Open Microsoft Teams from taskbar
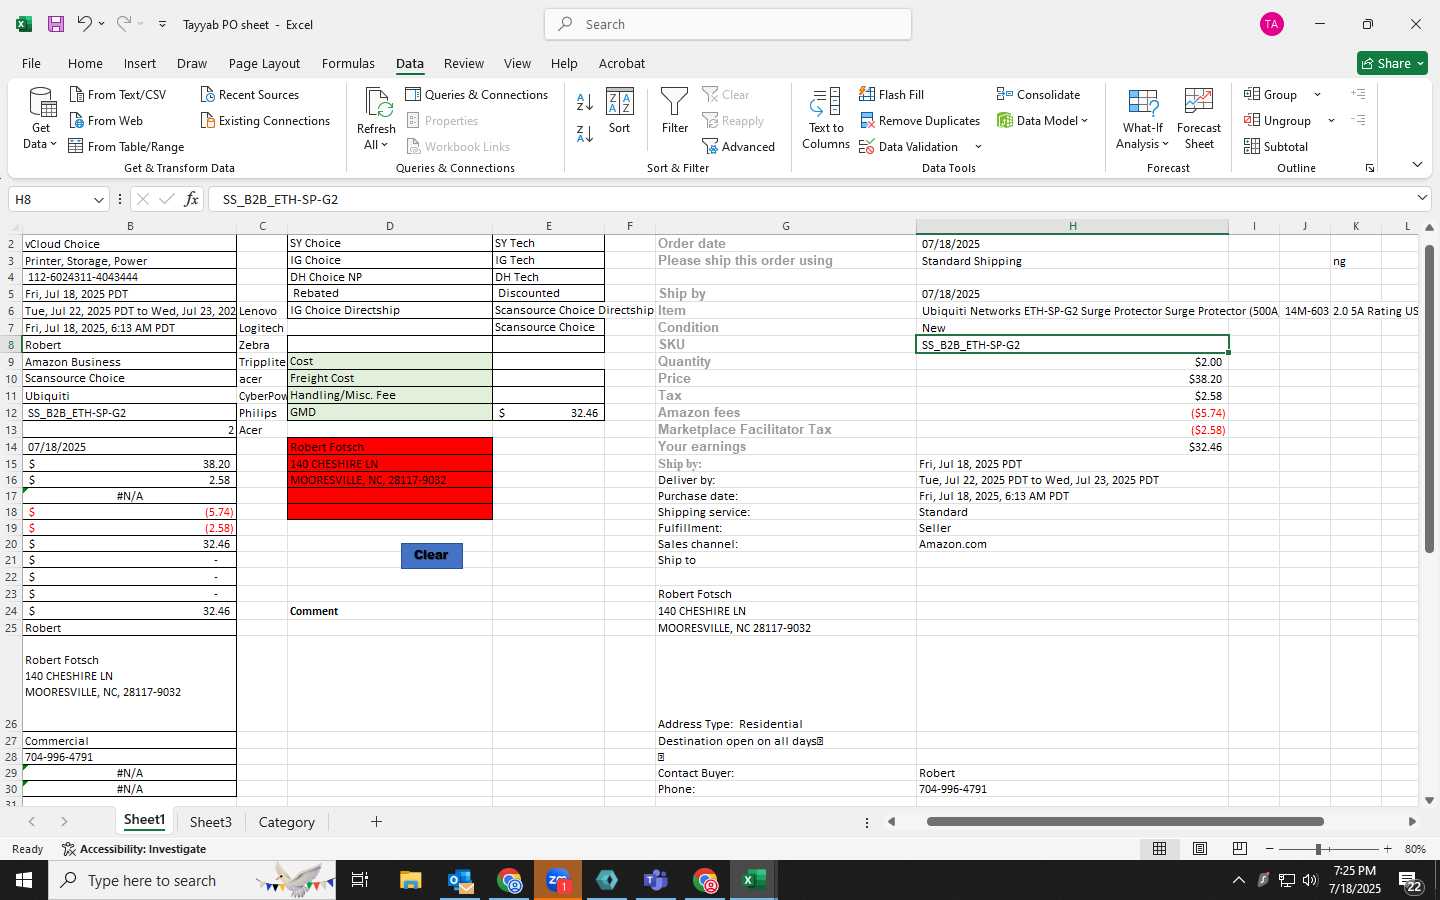The image size is (1440, 900). 656,880
